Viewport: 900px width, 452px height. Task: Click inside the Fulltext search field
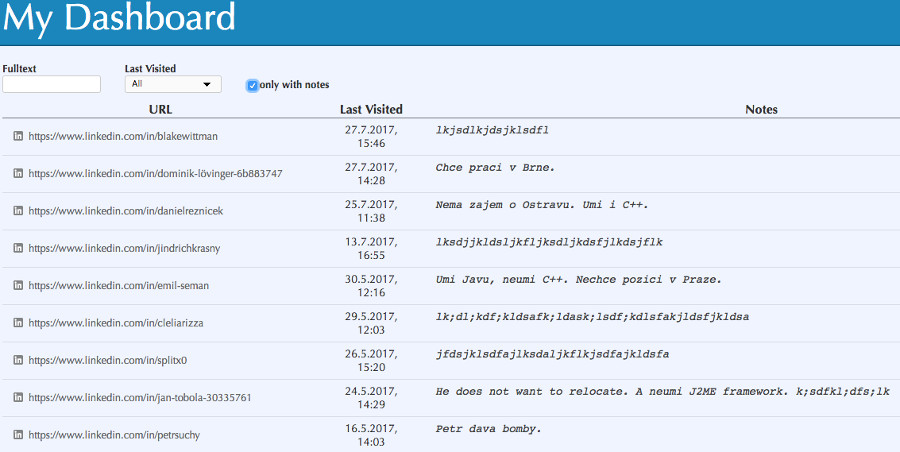click(52, 84)
